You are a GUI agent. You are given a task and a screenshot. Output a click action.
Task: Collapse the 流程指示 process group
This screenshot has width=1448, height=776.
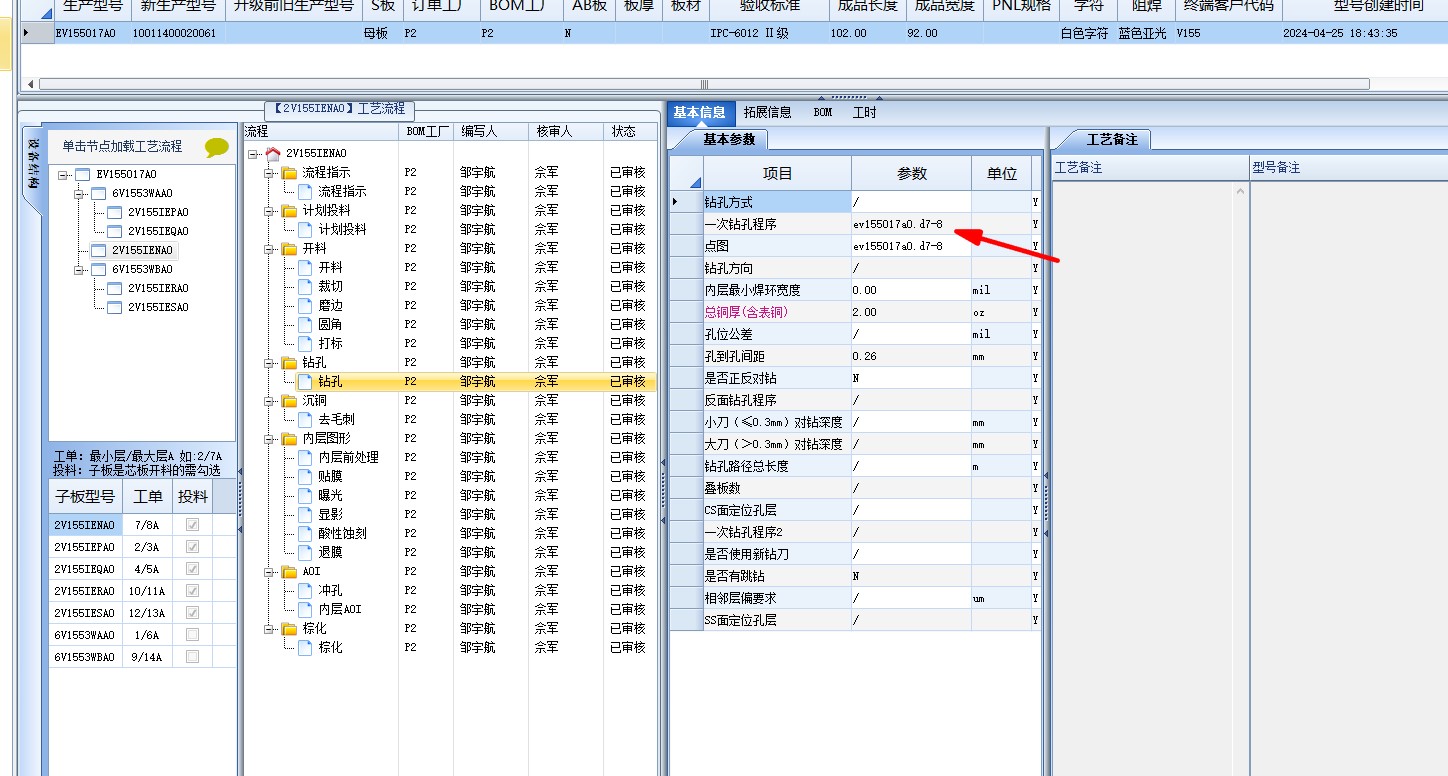(x=270, y=173)
